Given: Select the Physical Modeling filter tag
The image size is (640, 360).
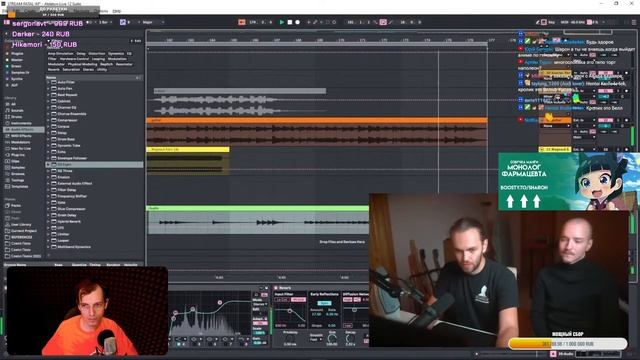Looking at the screenshot, I should point(82,64).
